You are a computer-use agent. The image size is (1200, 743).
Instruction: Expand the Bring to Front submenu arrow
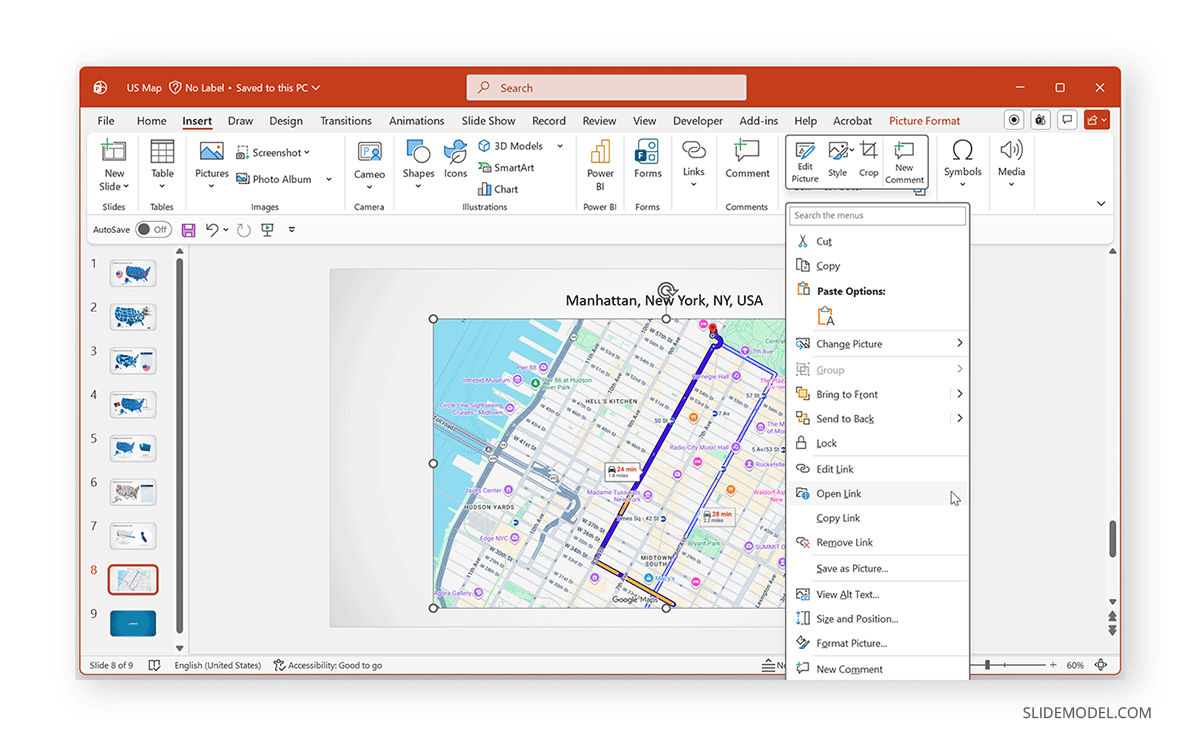[959, 394]
